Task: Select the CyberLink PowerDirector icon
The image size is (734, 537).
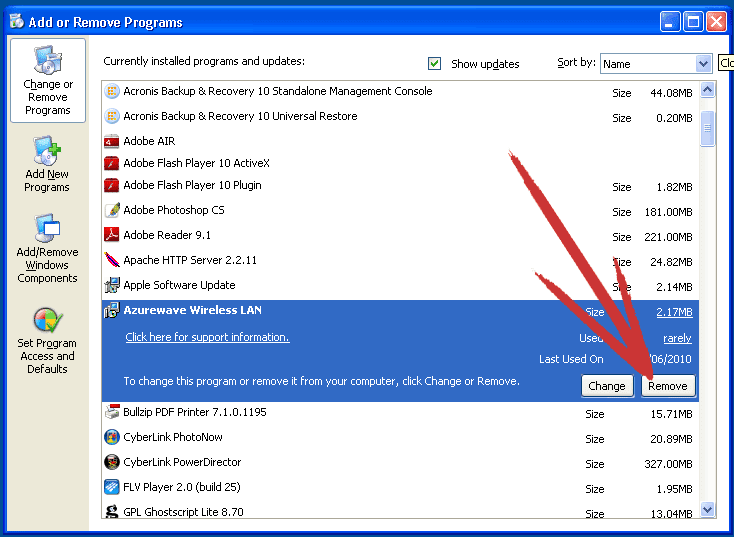Action: pyautogui.click(x=111, y=462)
